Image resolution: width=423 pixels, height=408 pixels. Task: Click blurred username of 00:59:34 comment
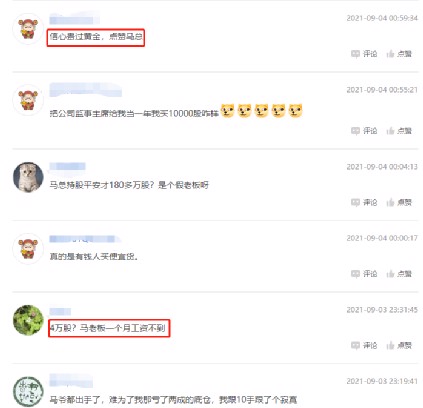[x=74, y=18]
